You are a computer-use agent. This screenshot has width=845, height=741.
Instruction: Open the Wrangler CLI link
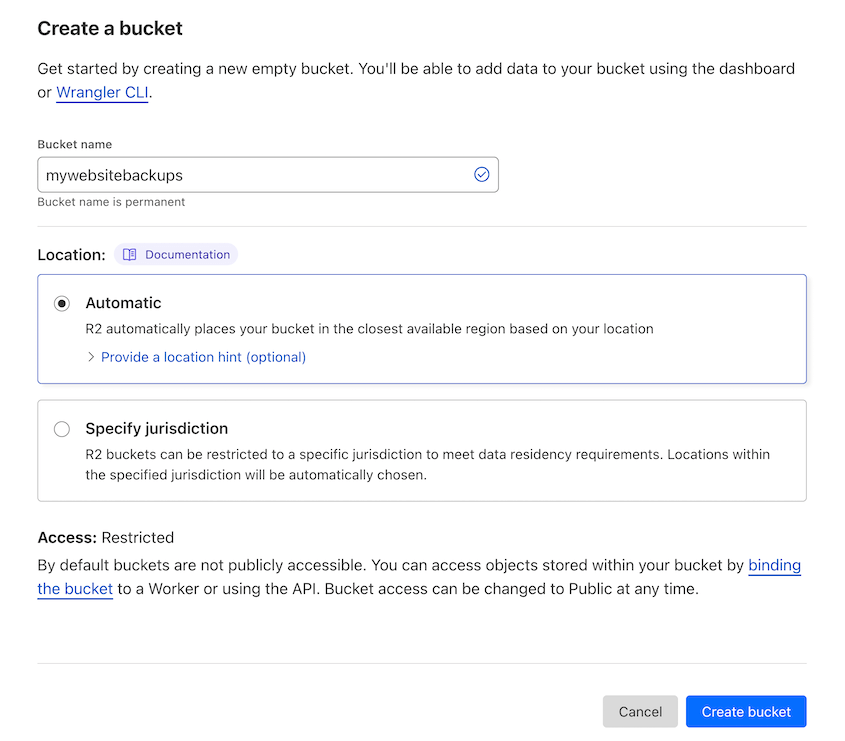point(102,92)
